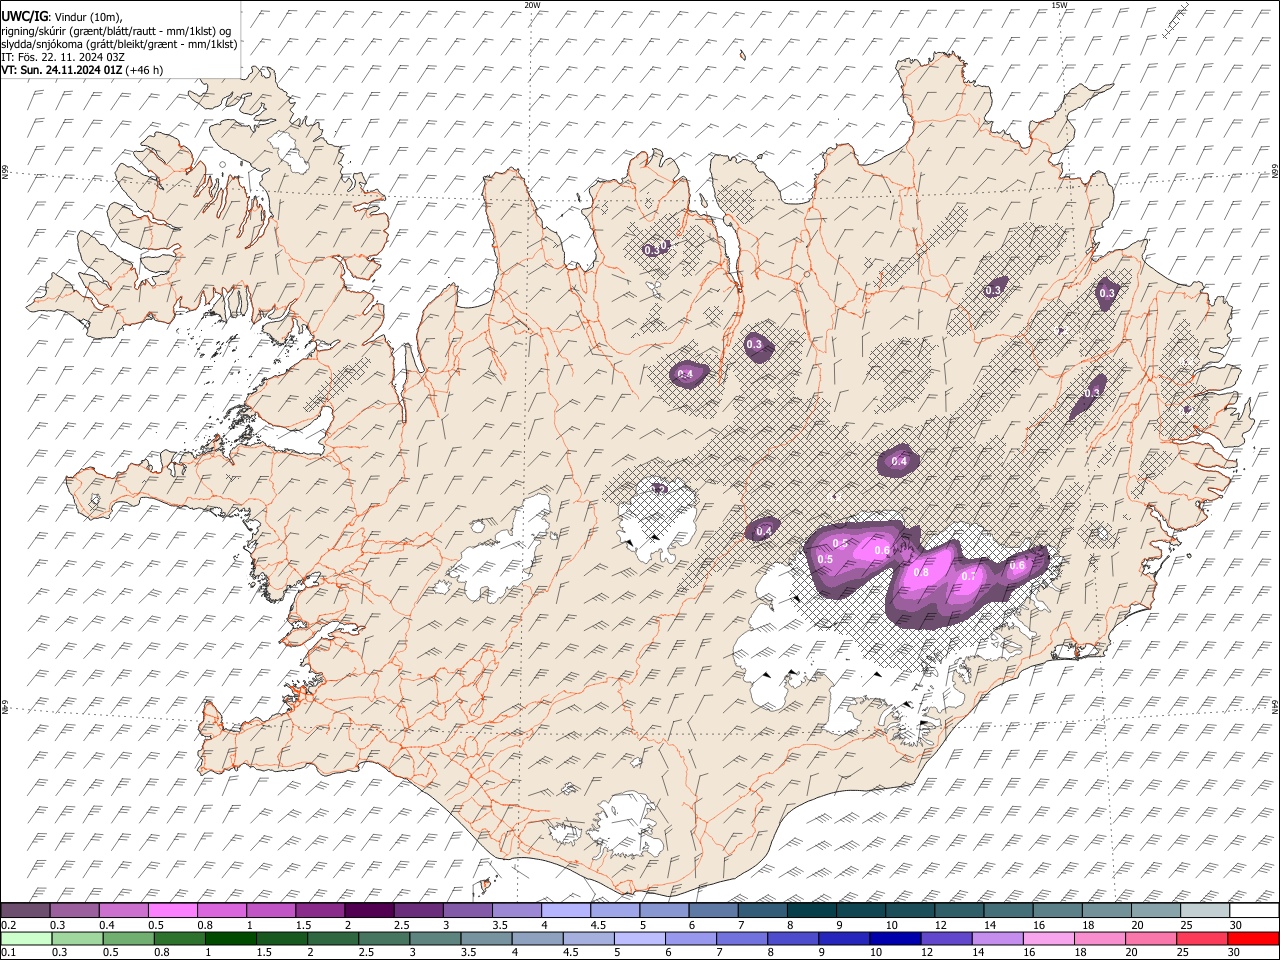Pick the white swatch labeled 30 in upper legend
The image size is (1280, 960).
pos(1255,911)
